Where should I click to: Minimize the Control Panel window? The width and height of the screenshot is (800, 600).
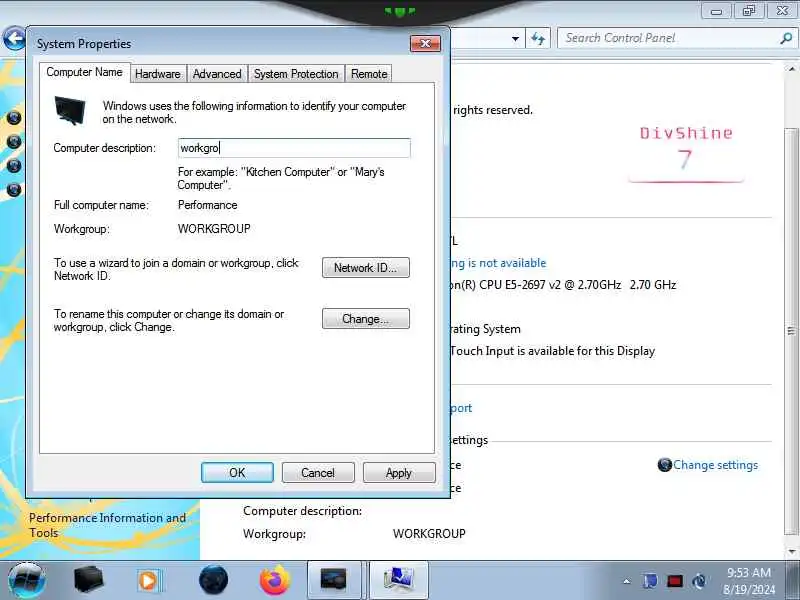pyautogui.click(x=716, y=11)
